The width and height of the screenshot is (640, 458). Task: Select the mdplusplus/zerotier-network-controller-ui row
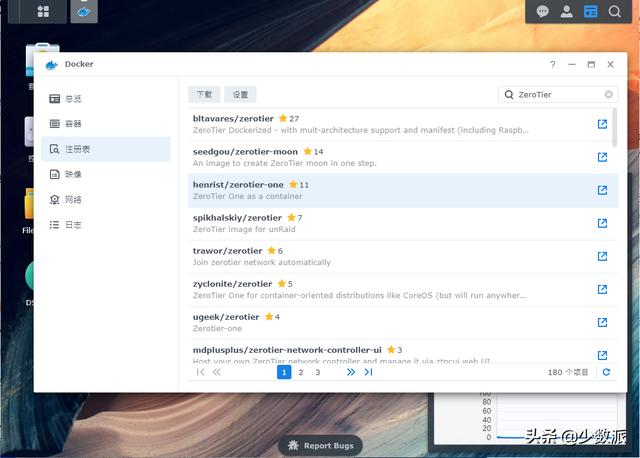pos(403,351)
